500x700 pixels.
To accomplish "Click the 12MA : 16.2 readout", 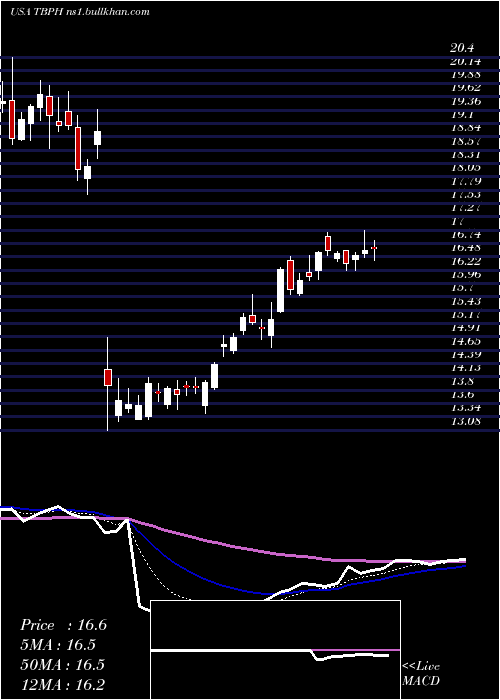I will point(62,684).
